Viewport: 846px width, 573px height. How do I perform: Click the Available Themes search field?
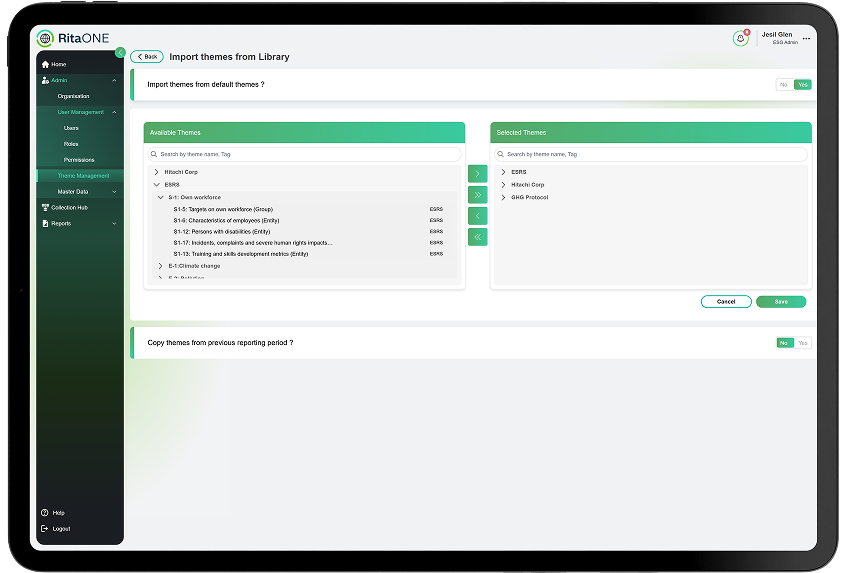coord(304,154)
